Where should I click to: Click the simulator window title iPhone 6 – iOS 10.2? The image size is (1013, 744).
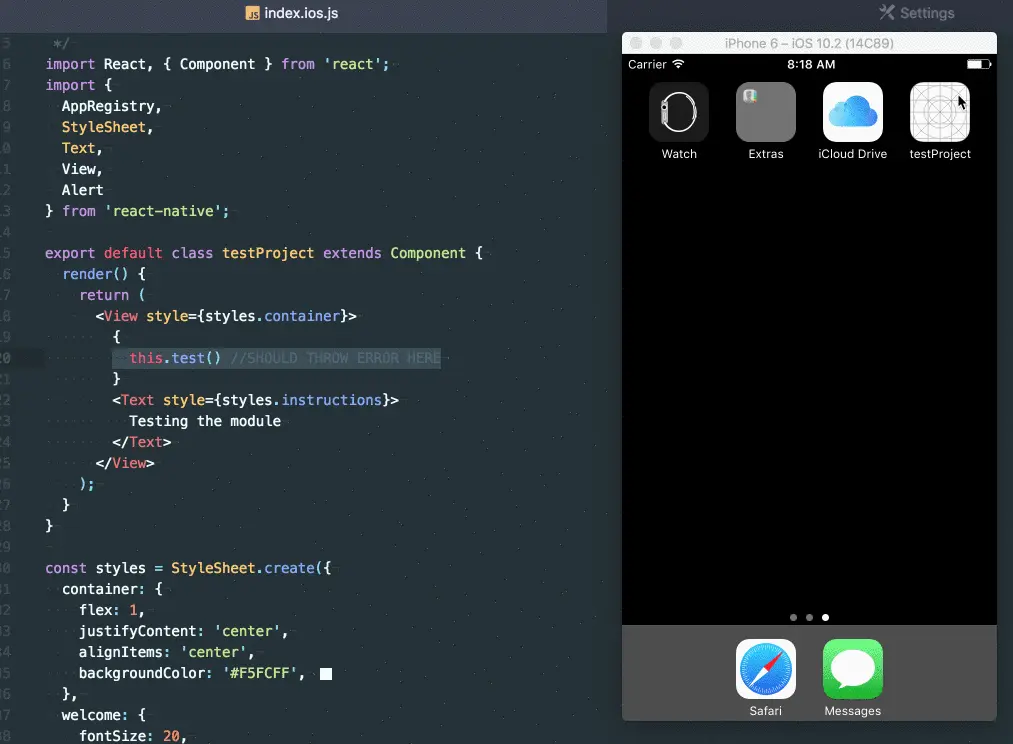click(809, 43)
